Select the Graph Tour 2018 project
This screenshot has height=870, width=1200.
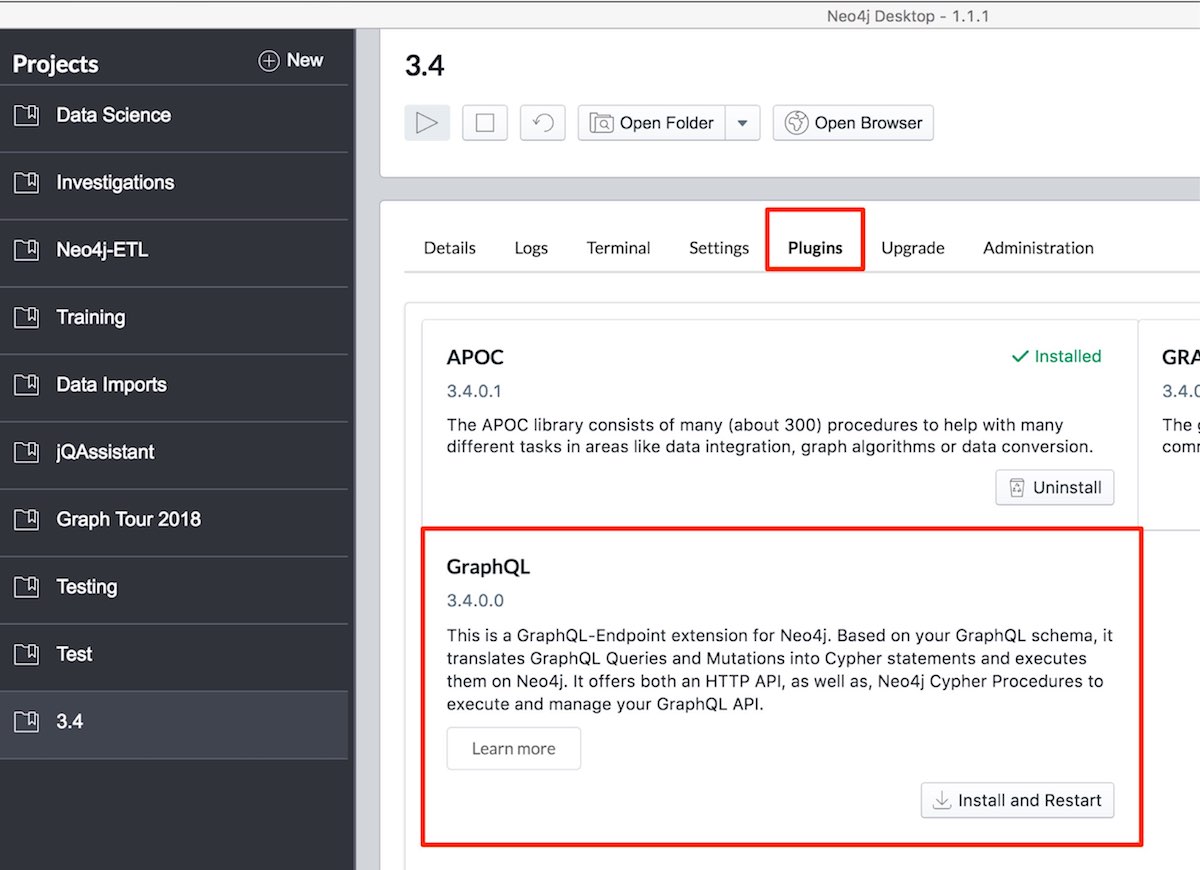[174, 520]
